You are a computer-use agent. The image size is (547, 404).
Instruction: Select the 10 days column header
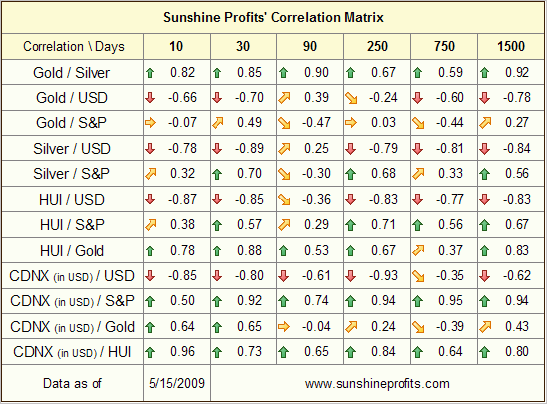[x=176, y=46]
